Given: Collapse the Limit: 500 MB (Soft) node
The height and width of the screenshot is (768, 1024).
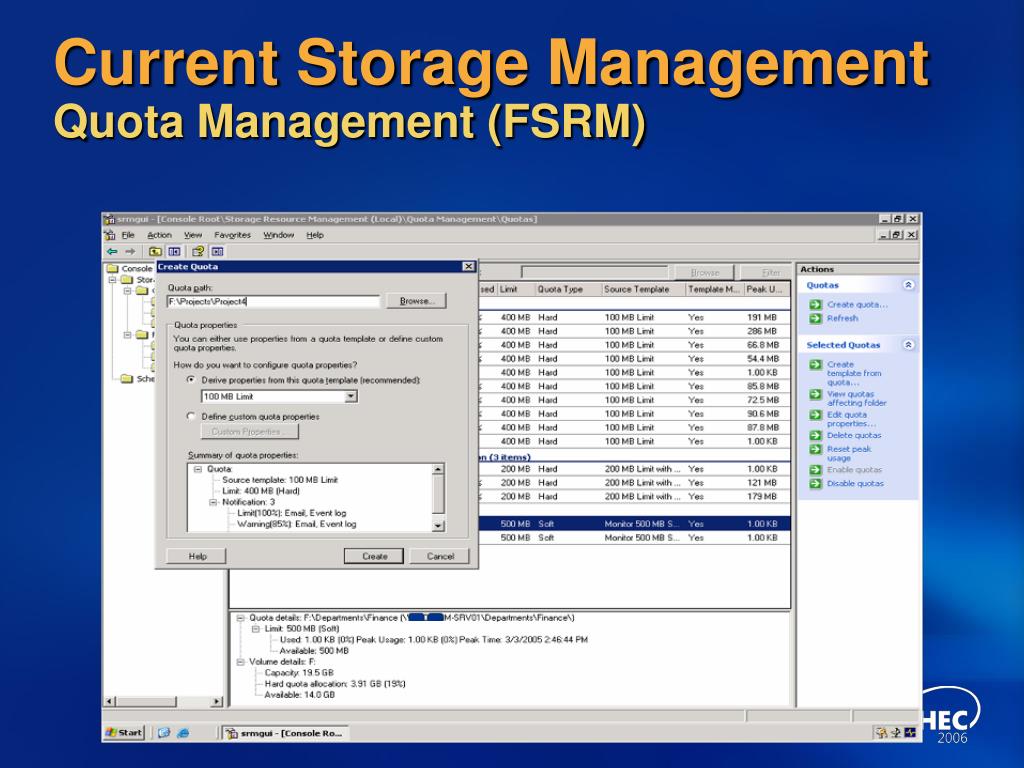Looking at the screenshot, I should [255, 629].
